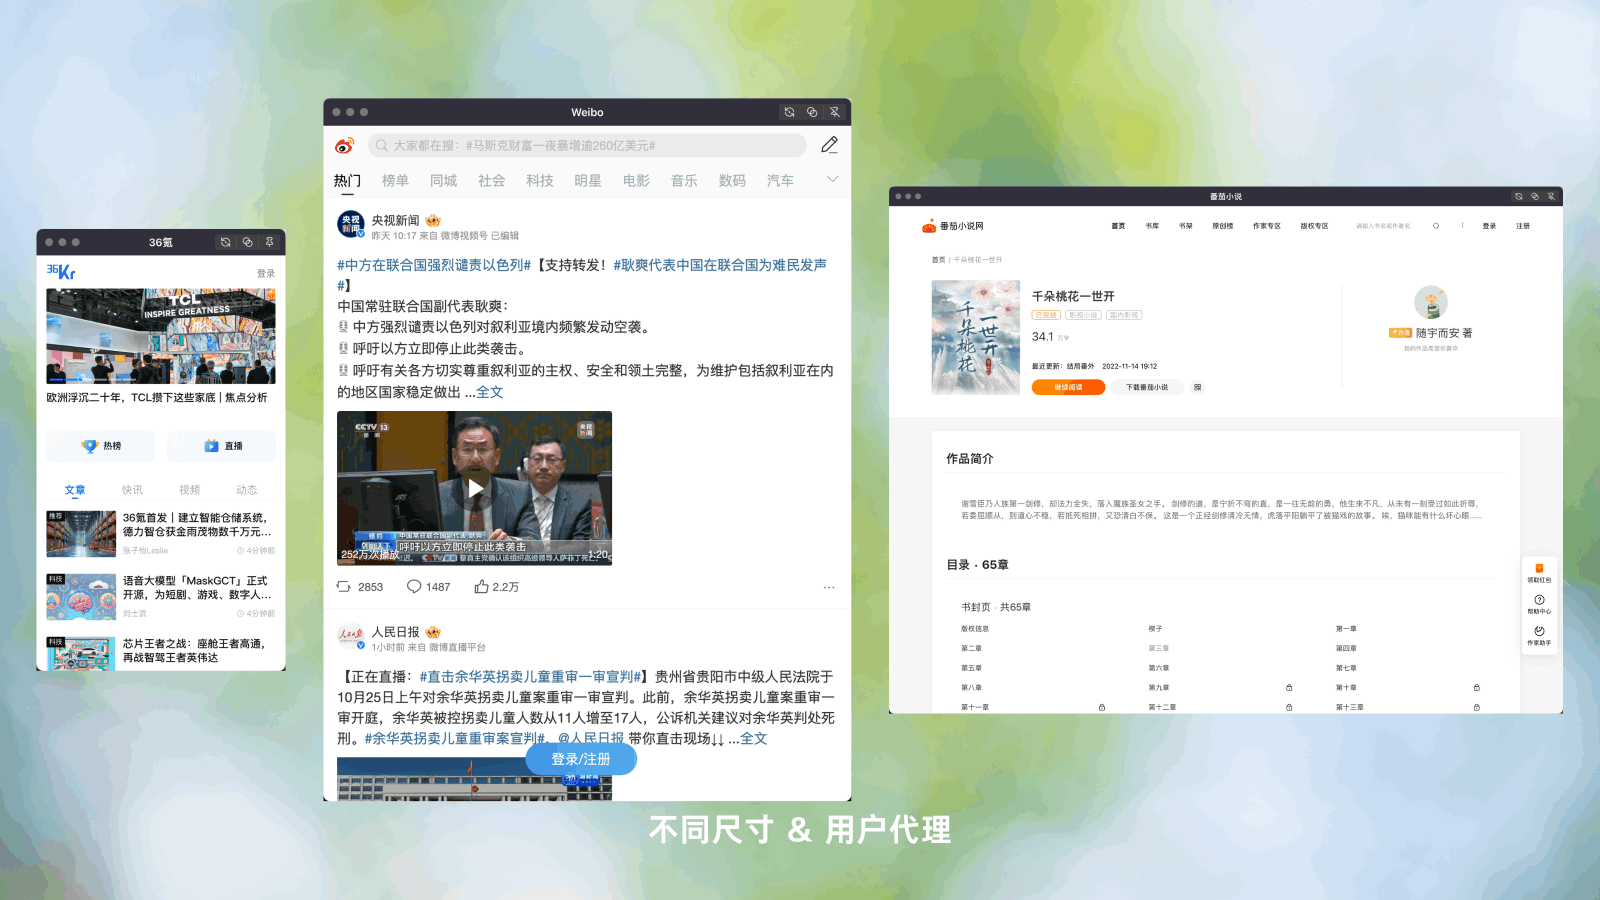Switch to the 动态 tab in 36氪
The height and width of the screenshot is (900, 1600).
click(247, 490)
